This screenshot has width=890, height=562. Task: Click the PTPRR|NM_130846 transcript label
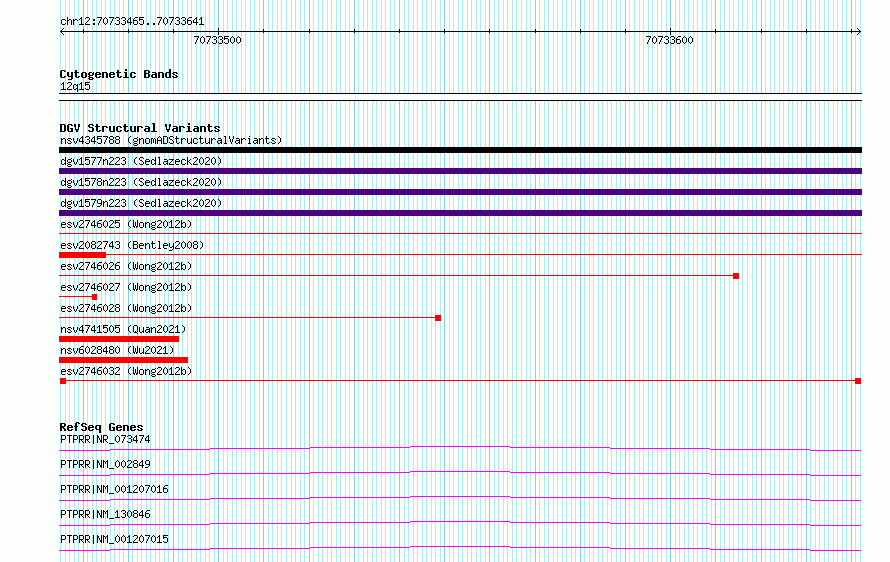pos(105,514)
